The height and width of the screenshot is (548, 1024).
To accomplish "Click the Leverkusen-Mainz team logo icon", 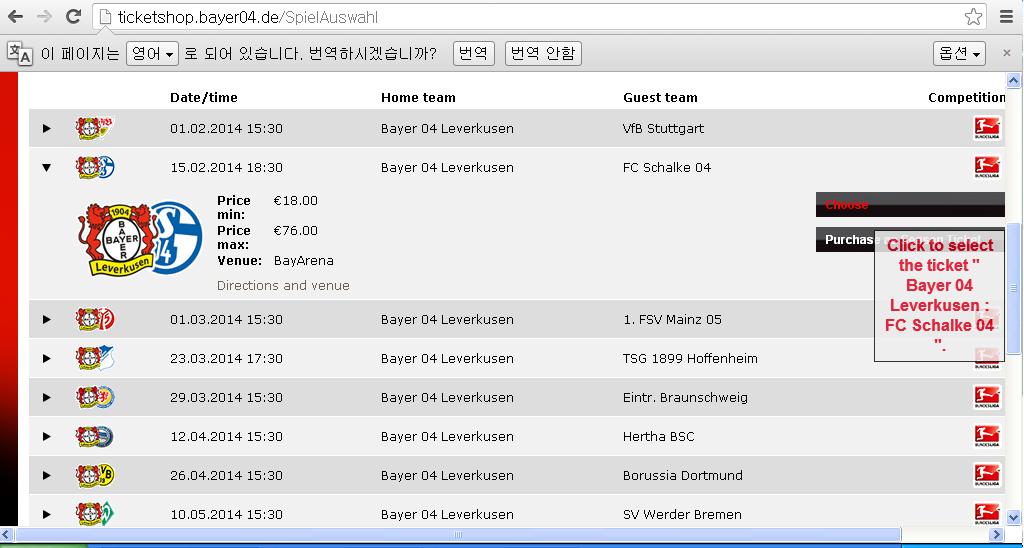I will pyautogui.click(x=95, y=319).
